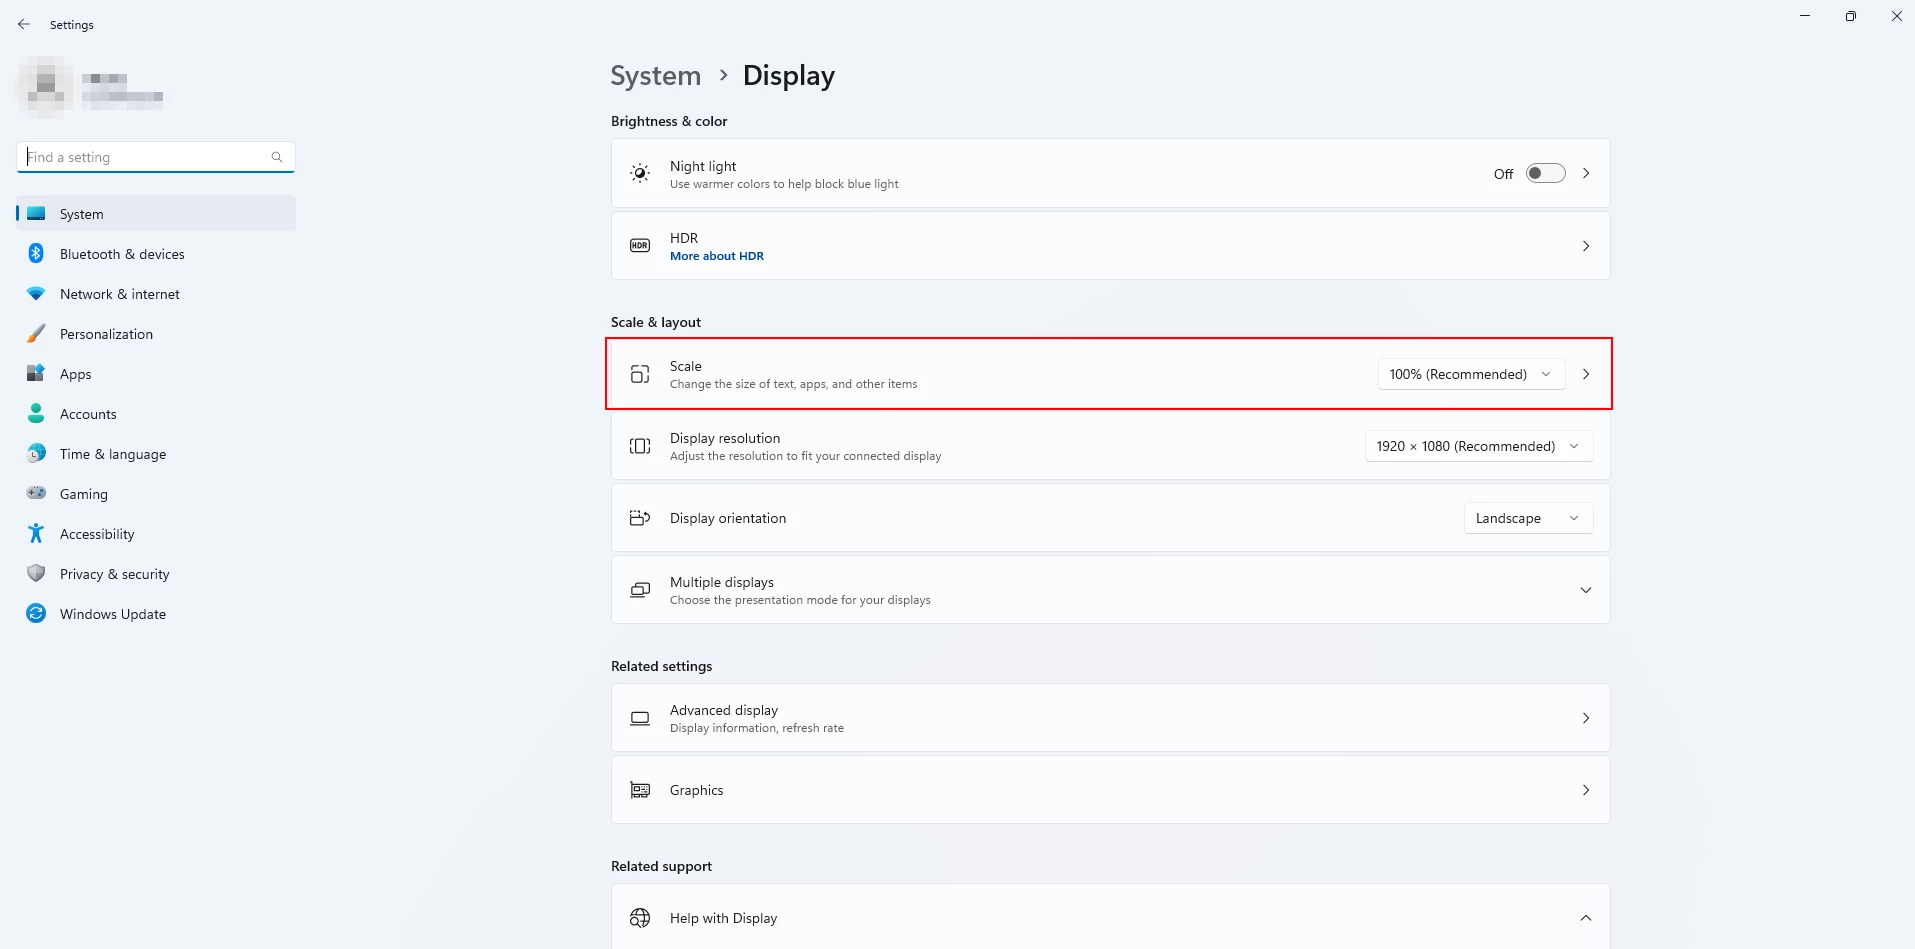Click the HDR badge icon
The width and height of the screenshot is (1915, 949).
(640, 246)
